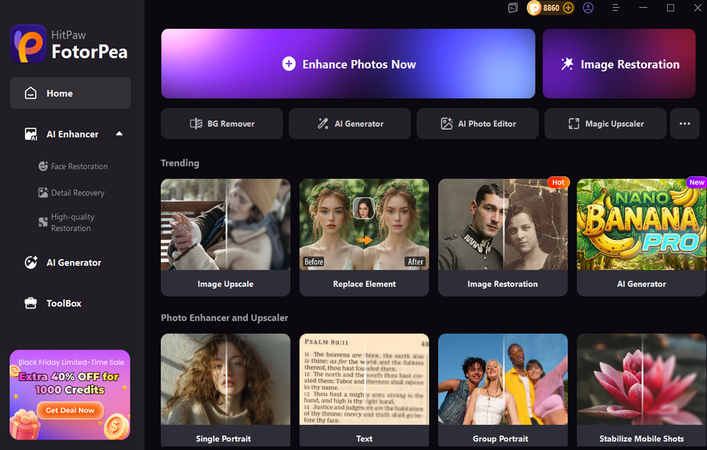The width and height of the screenshot is (707, 450).
Task: Open the Black Friday sale banner
Action: [x=70, y=395]
